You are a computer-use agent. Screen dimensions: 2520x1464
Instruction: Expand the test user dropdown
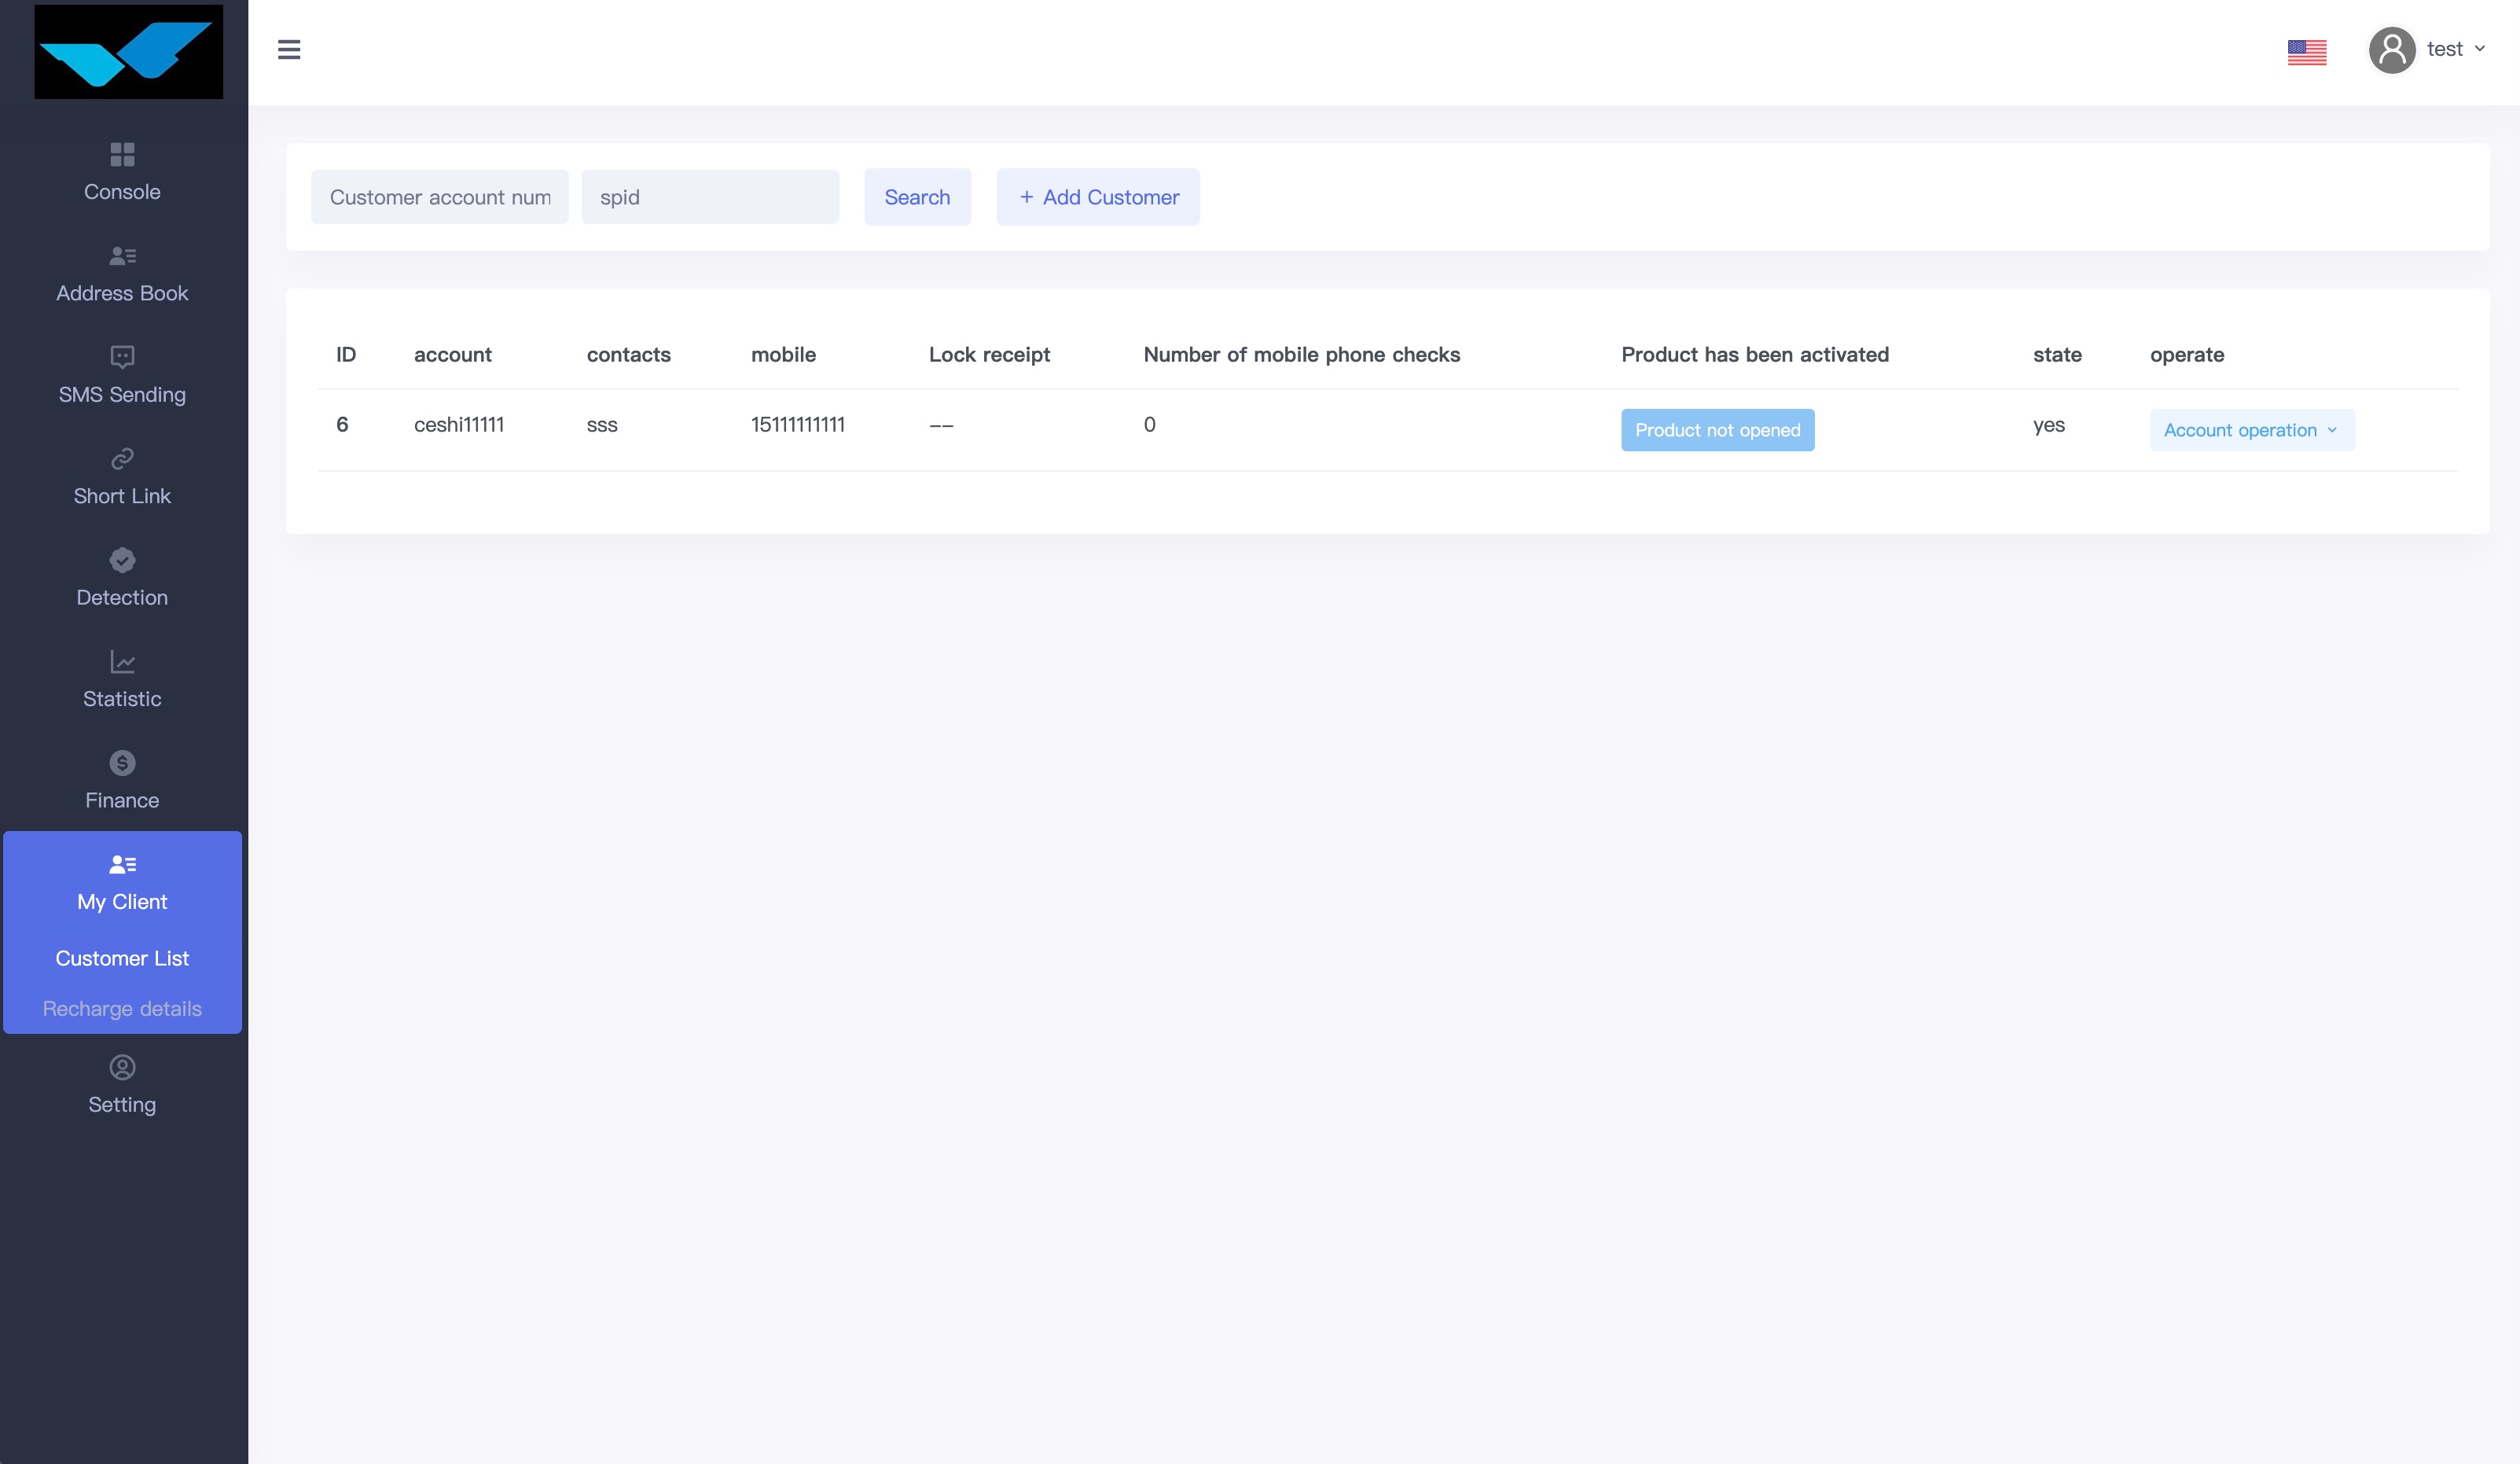click(2456, 49)
